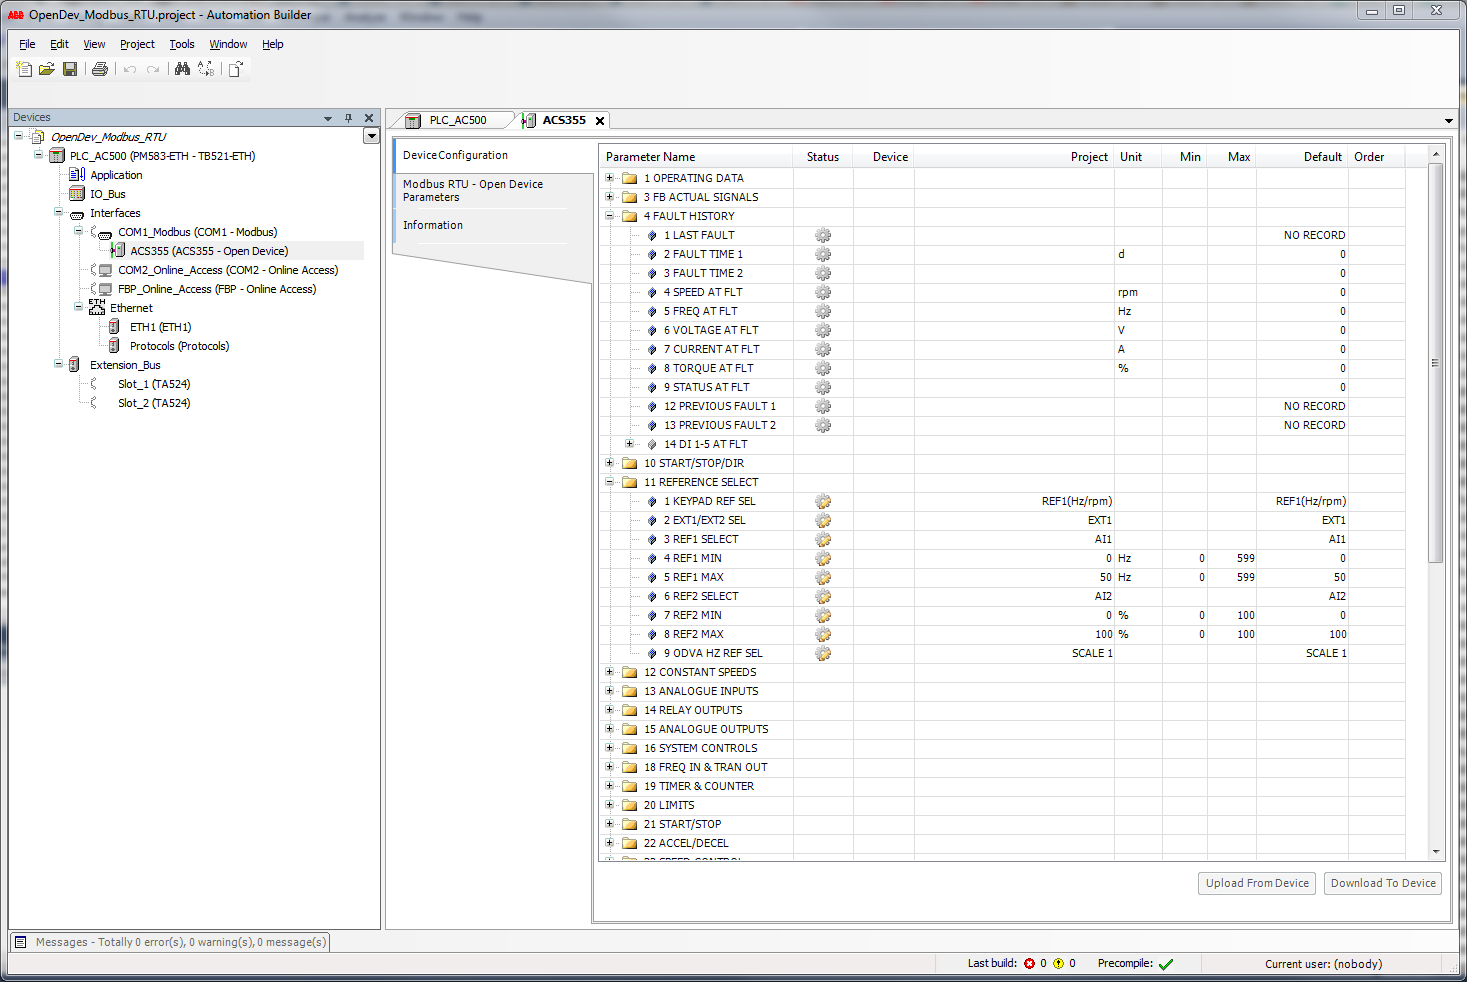Click status gear icon of 4 SPEED AT FLT
This screenshot has height=982, width=1467.
(823, 292)
